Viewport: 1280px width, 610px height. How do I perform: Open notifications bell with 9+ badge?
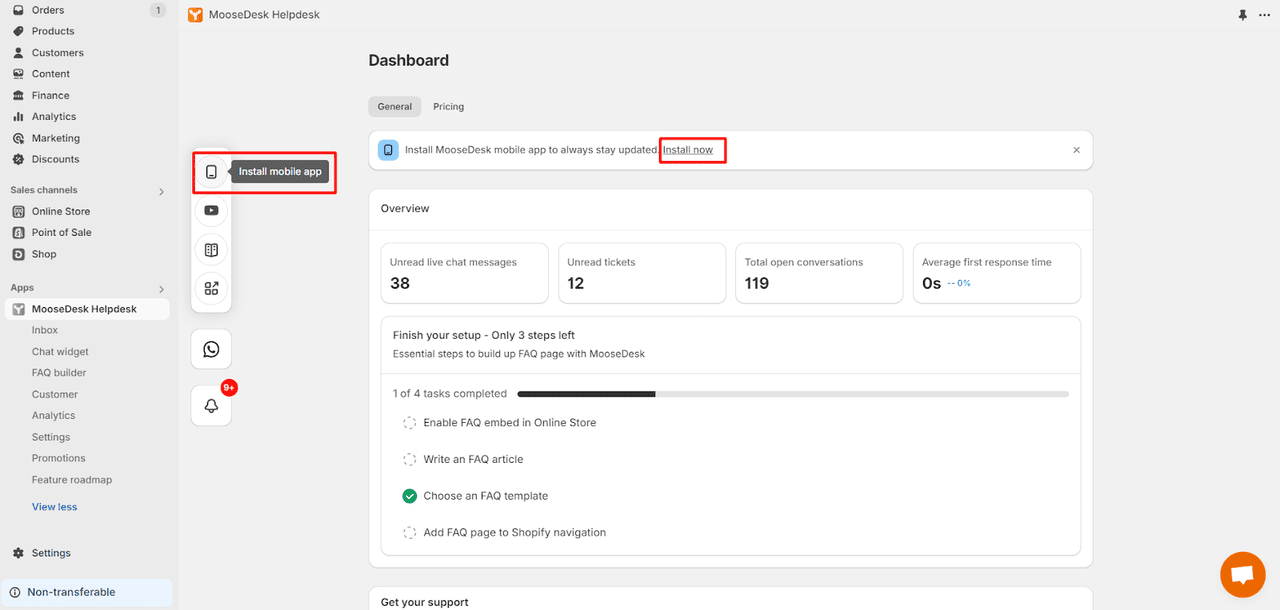[211, 406]
